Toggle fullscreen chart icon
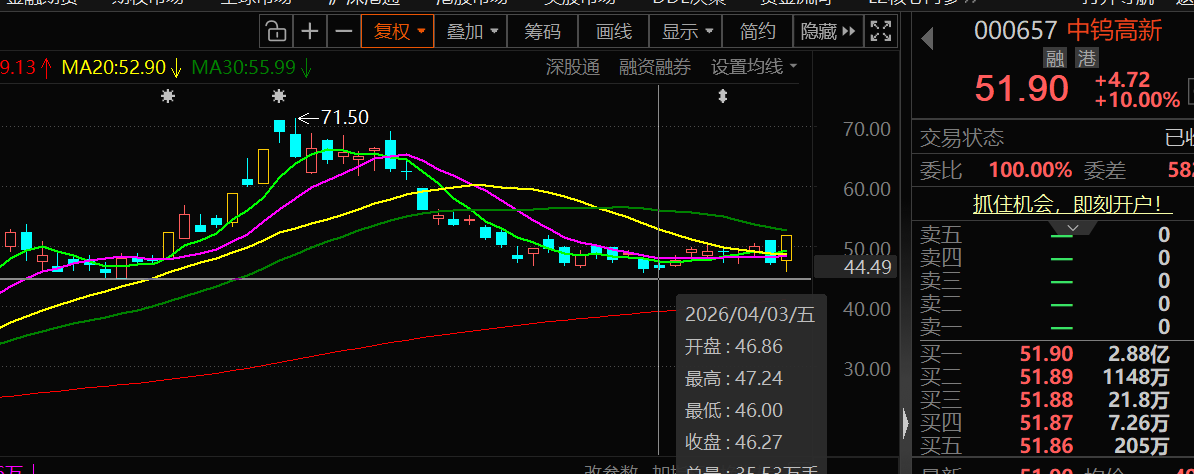The width and height of the screenshot is (1194, 474). 880,32
